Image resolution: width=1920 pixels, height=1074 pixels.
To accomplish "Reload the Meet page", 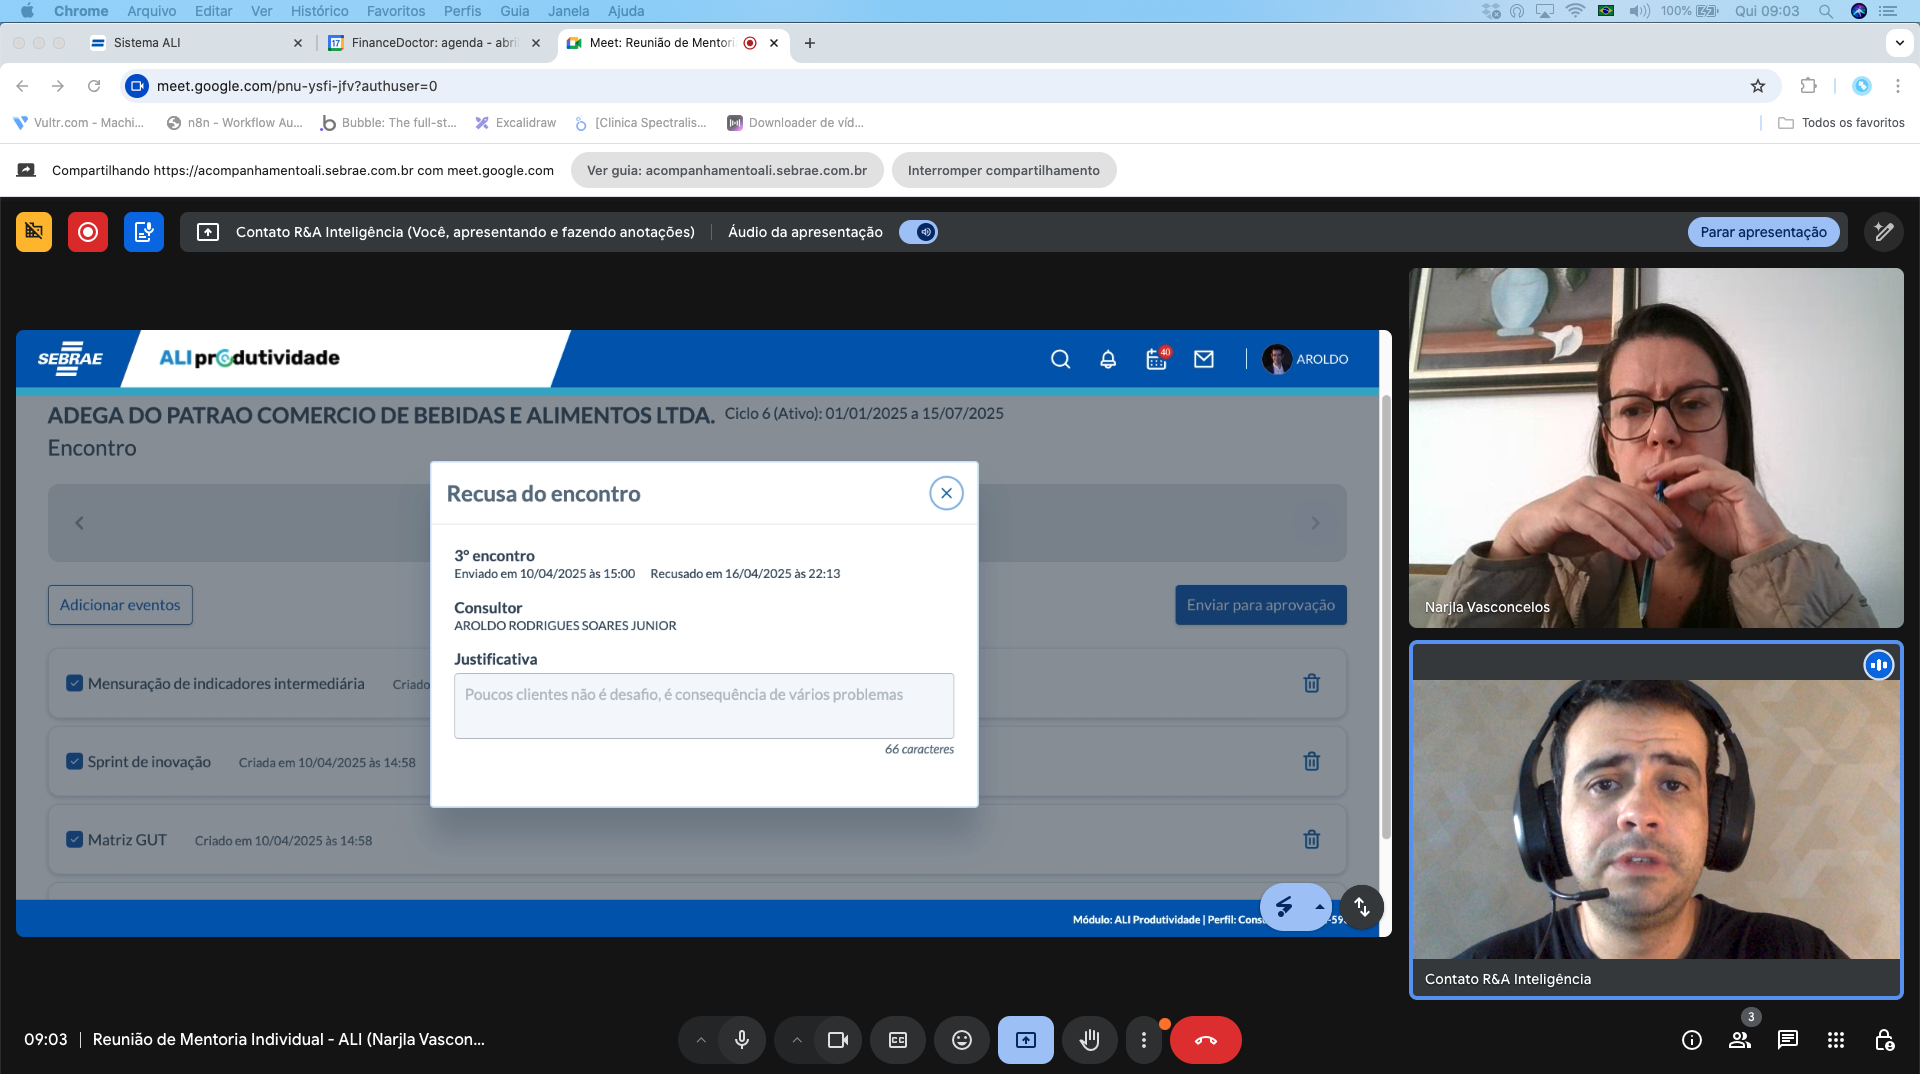I will (94, 86).
